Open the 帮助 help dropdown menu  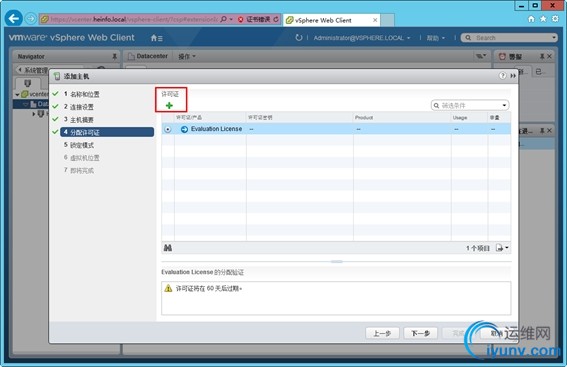pyautogui.click(x=435, y=38)
